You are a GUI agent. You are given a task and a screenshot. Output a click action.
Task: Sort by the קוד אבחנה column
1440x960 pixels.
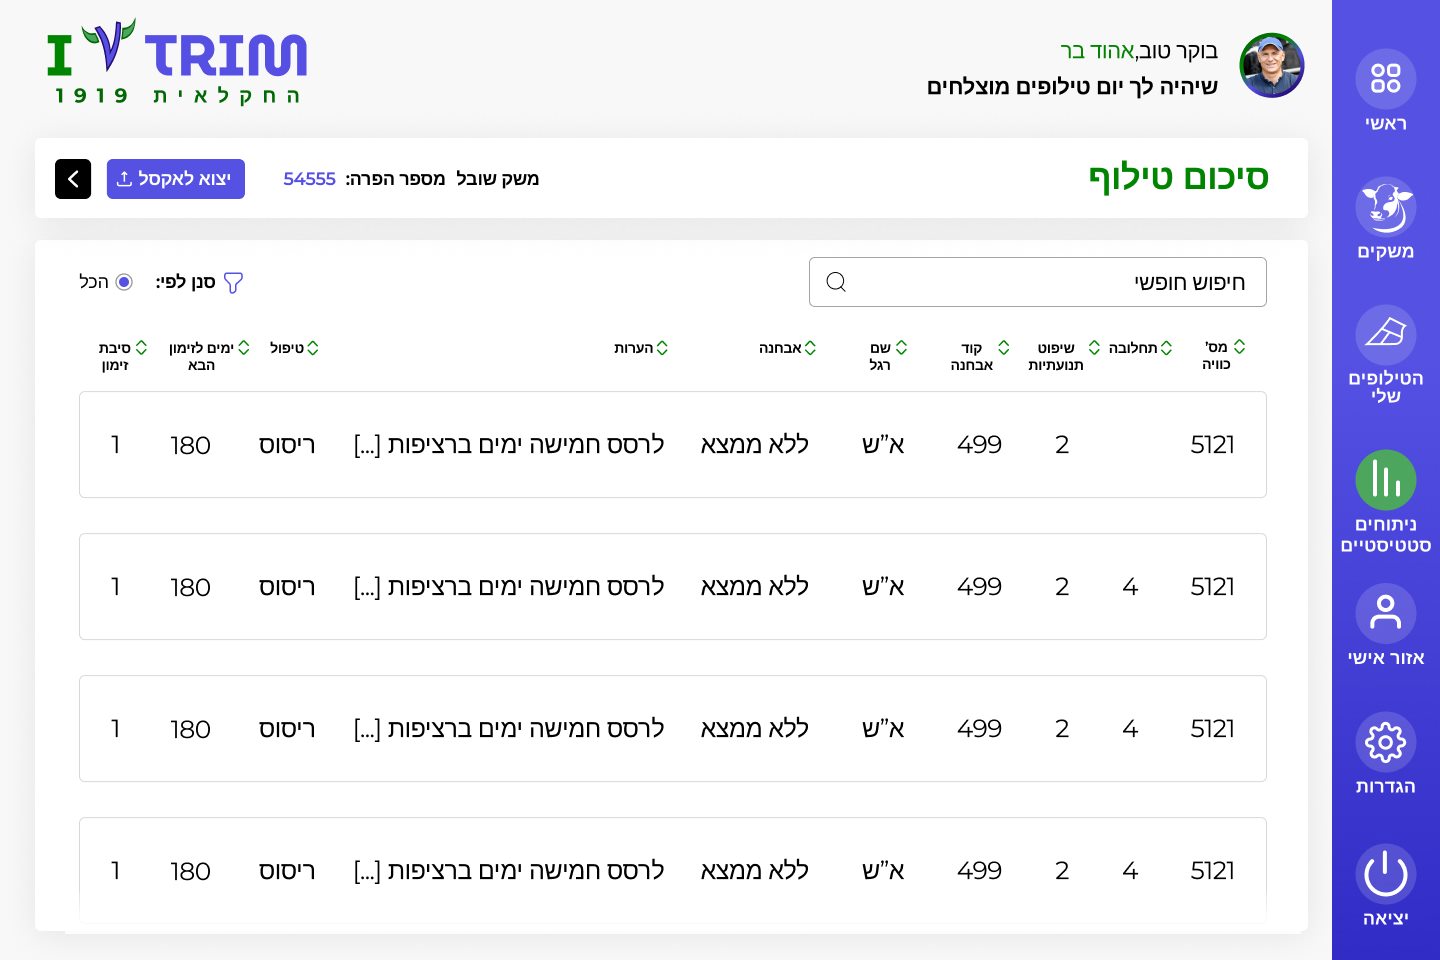pos(1003,347)
